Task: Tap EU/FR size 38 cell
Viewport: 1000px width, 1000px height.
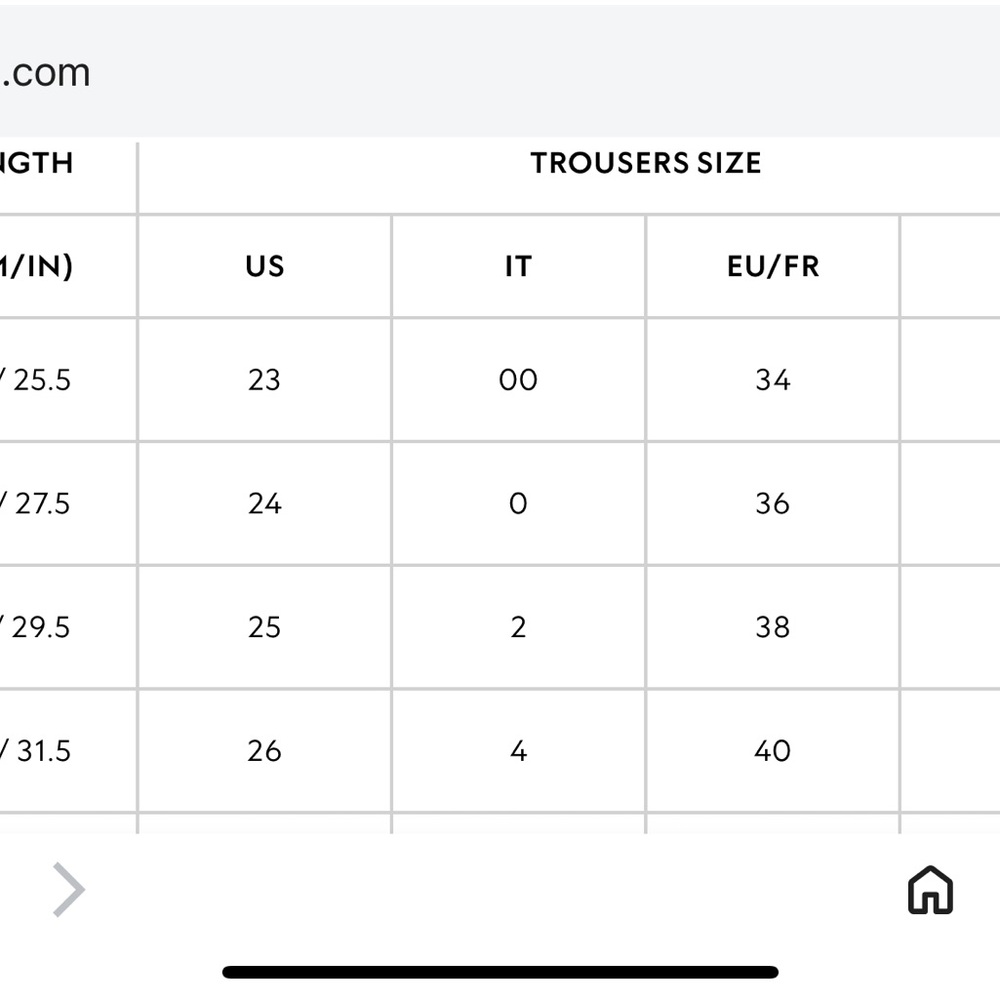Action: [x=773, y=628]
